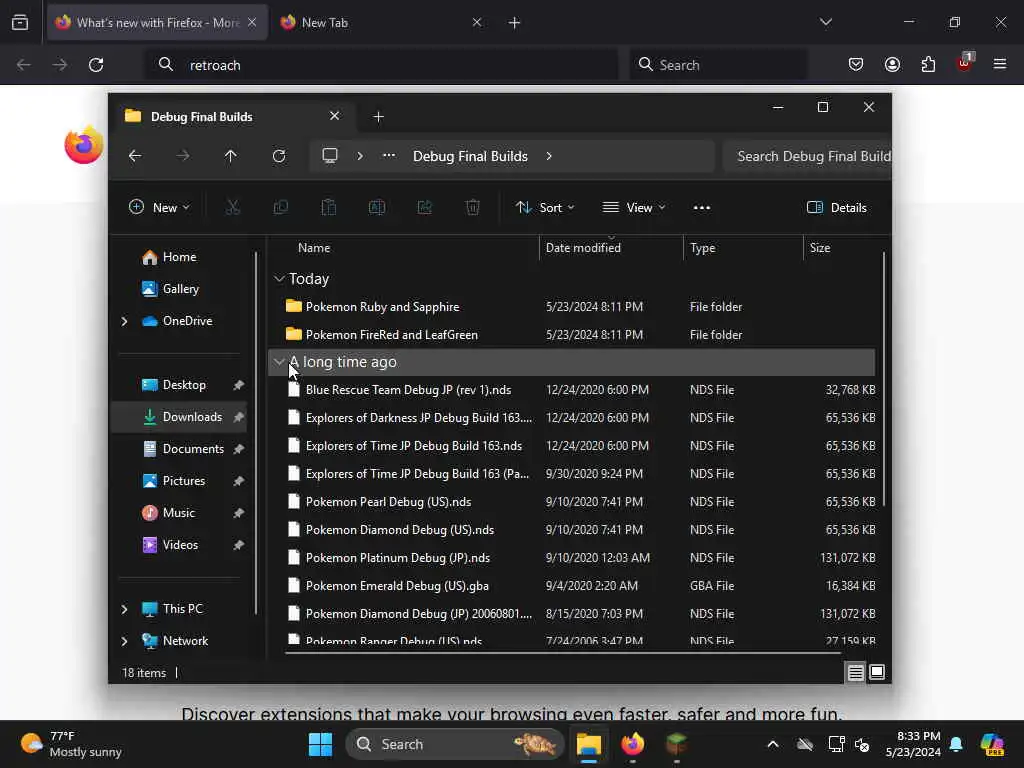This screenshot has width=1024, height=768.
Task: Click the Copy icon in Explorer toolbar
Action: tap(281, 208)
